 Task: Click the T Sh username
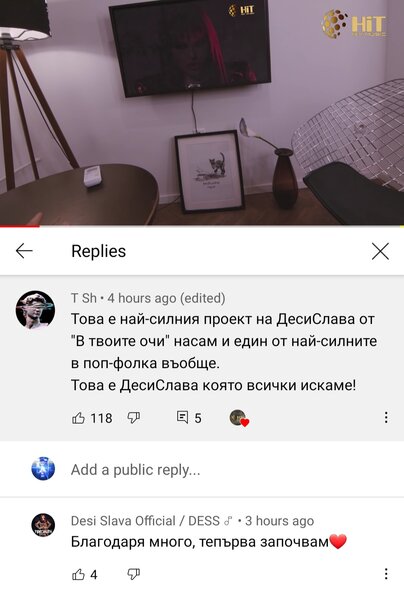(84, 298)
